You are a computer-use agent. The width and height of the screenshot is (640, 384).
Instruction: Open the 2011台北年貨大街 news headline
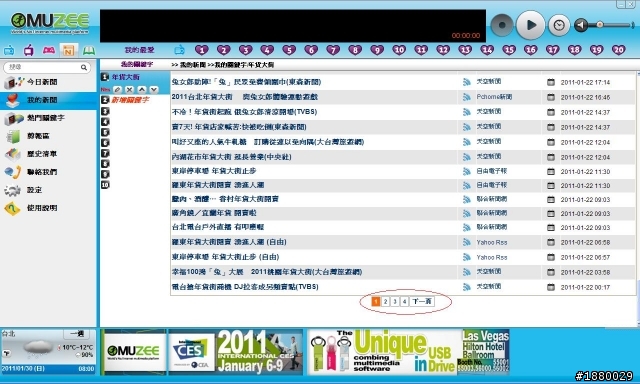[x=244, y=97]
